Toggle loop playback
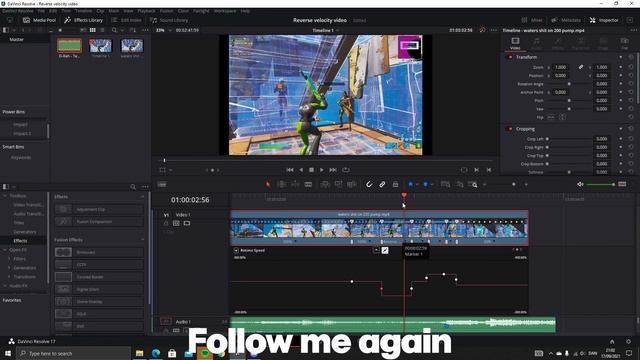This screenshot has height=360, width=640. (346, 170)
